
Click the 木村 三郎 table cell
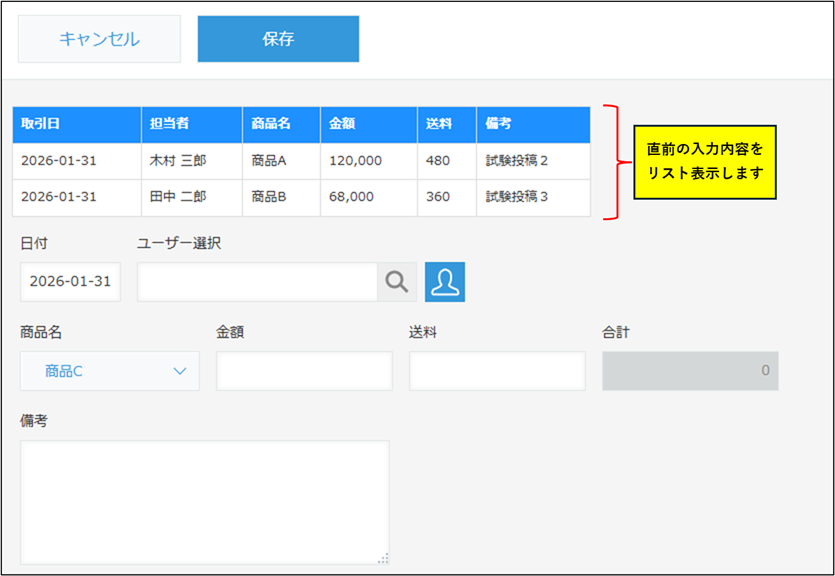[192, 160]
